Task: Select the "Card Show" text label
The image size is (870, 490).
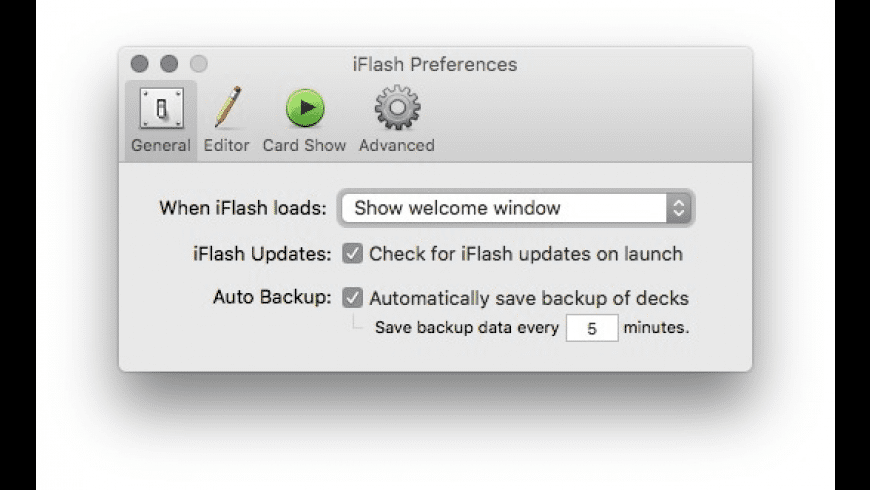Action: point(304,146)
